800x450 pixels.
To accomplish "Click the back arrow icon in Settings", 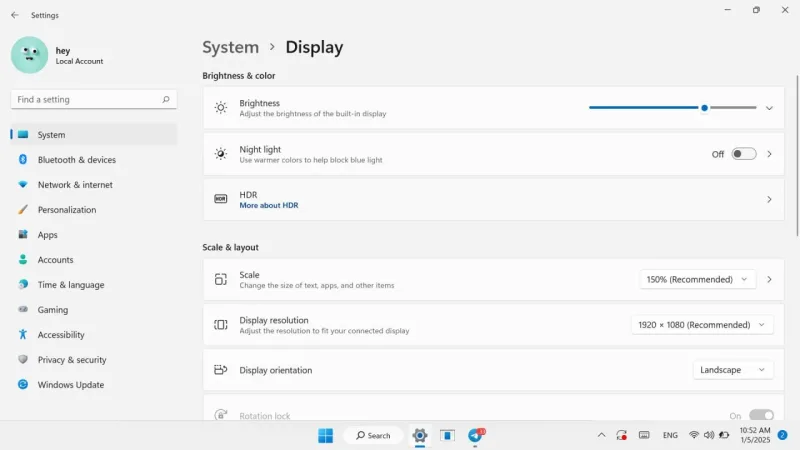I will point(15,15).
